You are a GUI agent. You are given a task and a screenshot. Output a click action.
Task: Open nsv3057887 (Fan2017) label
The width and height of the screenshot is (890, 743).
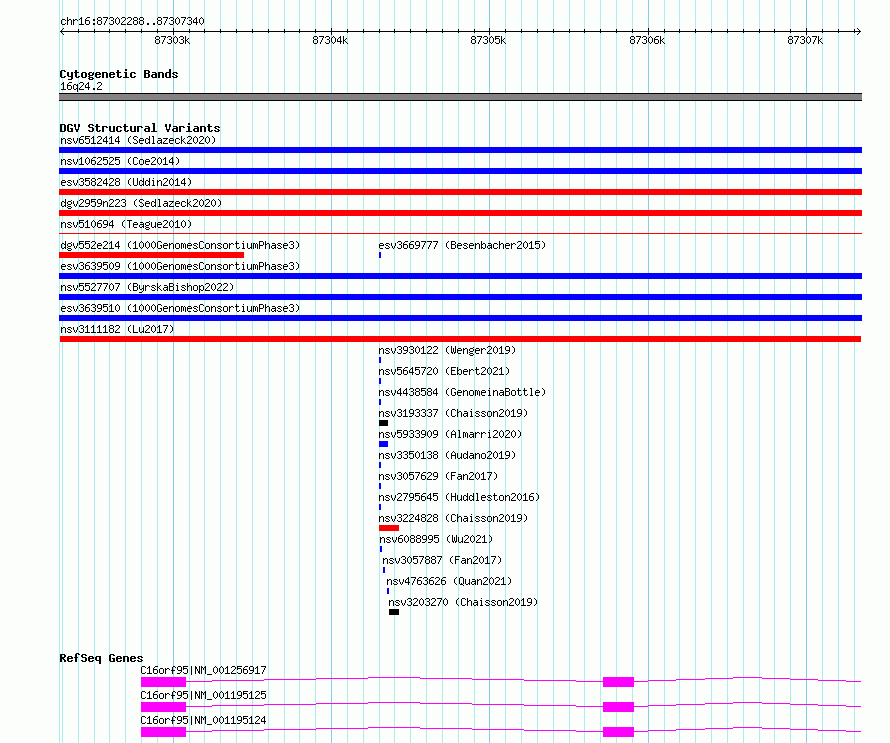pyautogui.click(x=442, y=560)
